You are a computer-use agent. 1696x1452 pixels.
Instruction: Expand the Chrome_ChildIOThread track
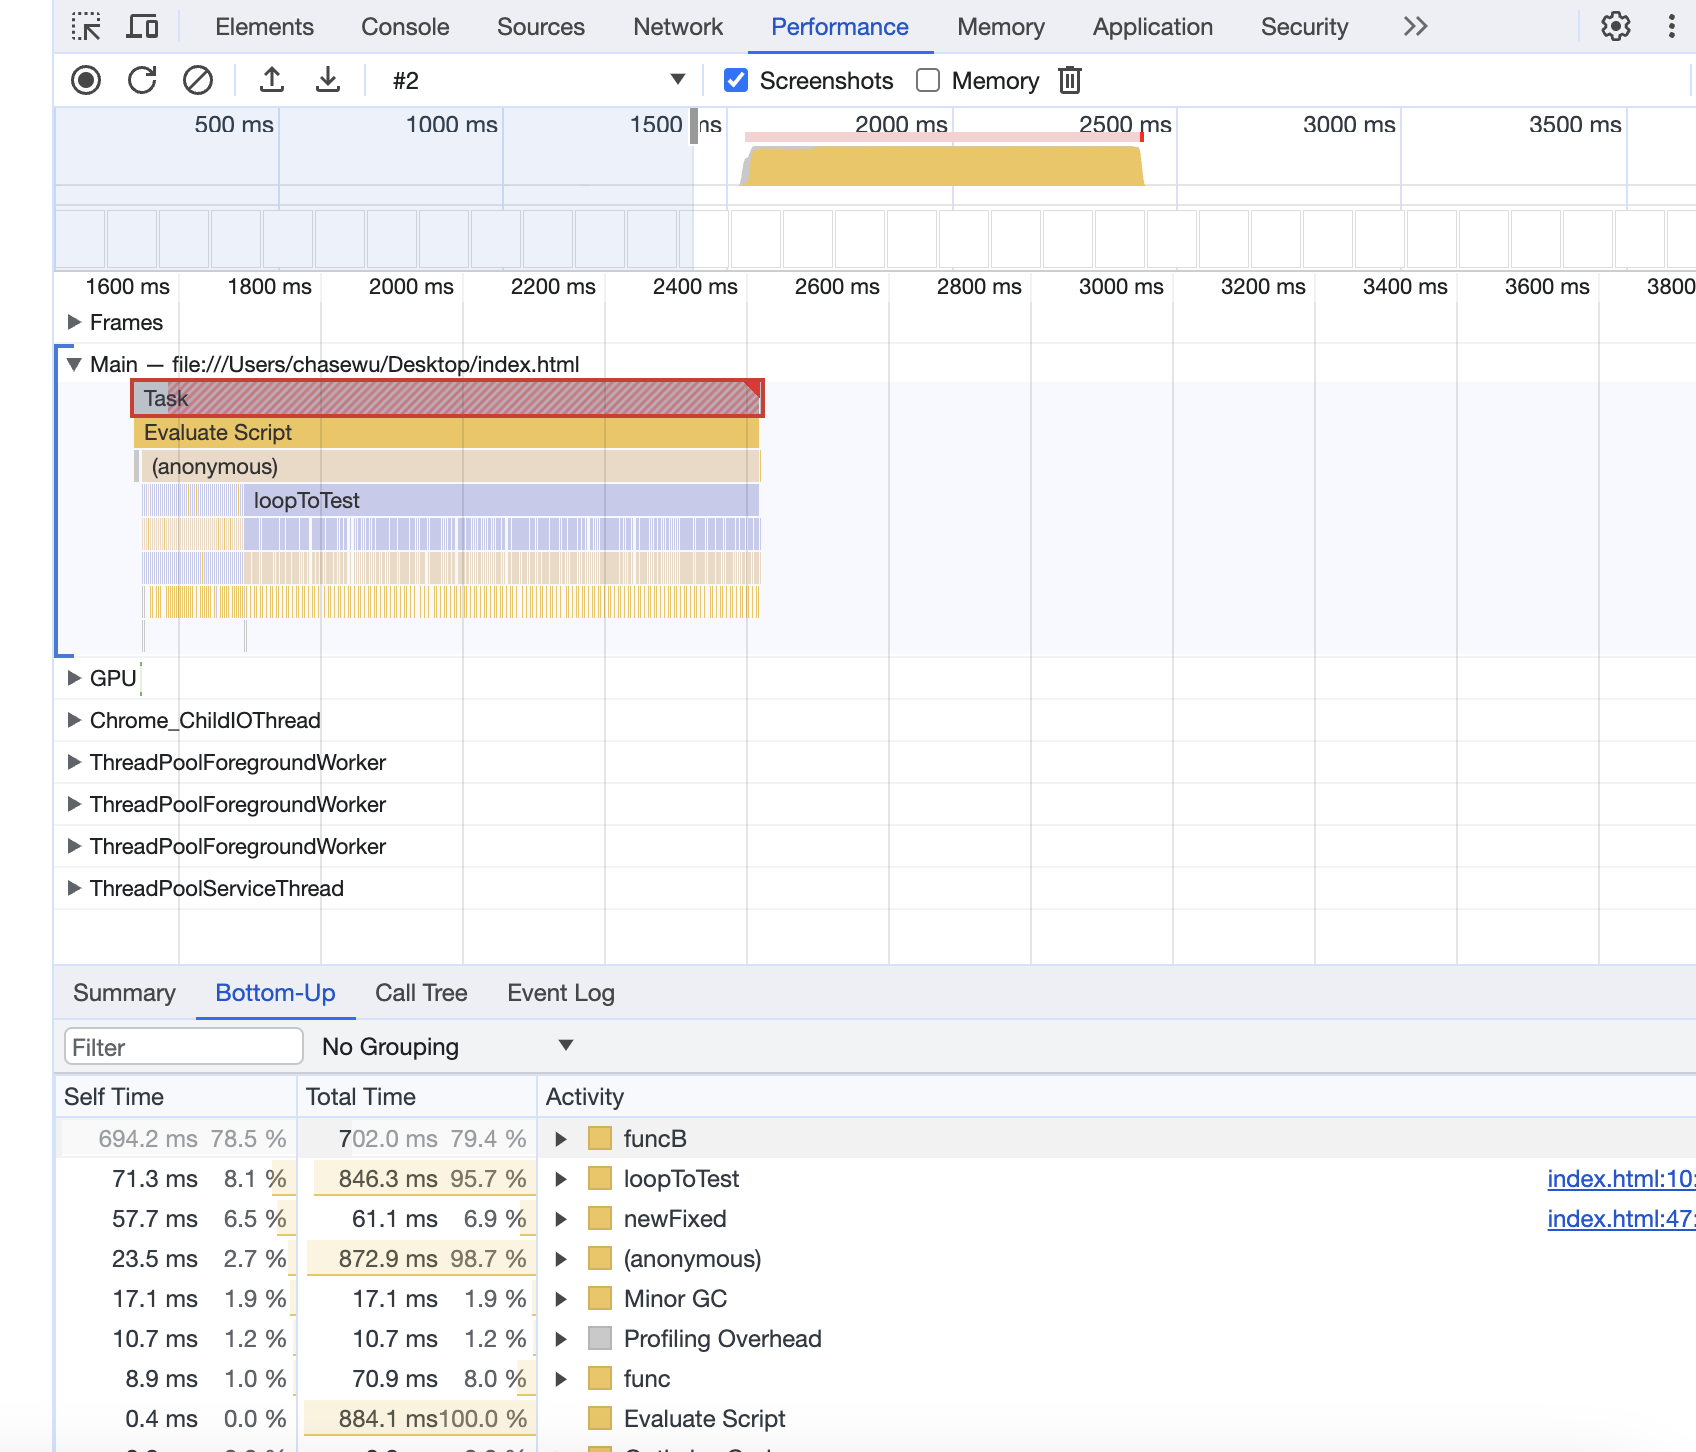pos(74,720)
